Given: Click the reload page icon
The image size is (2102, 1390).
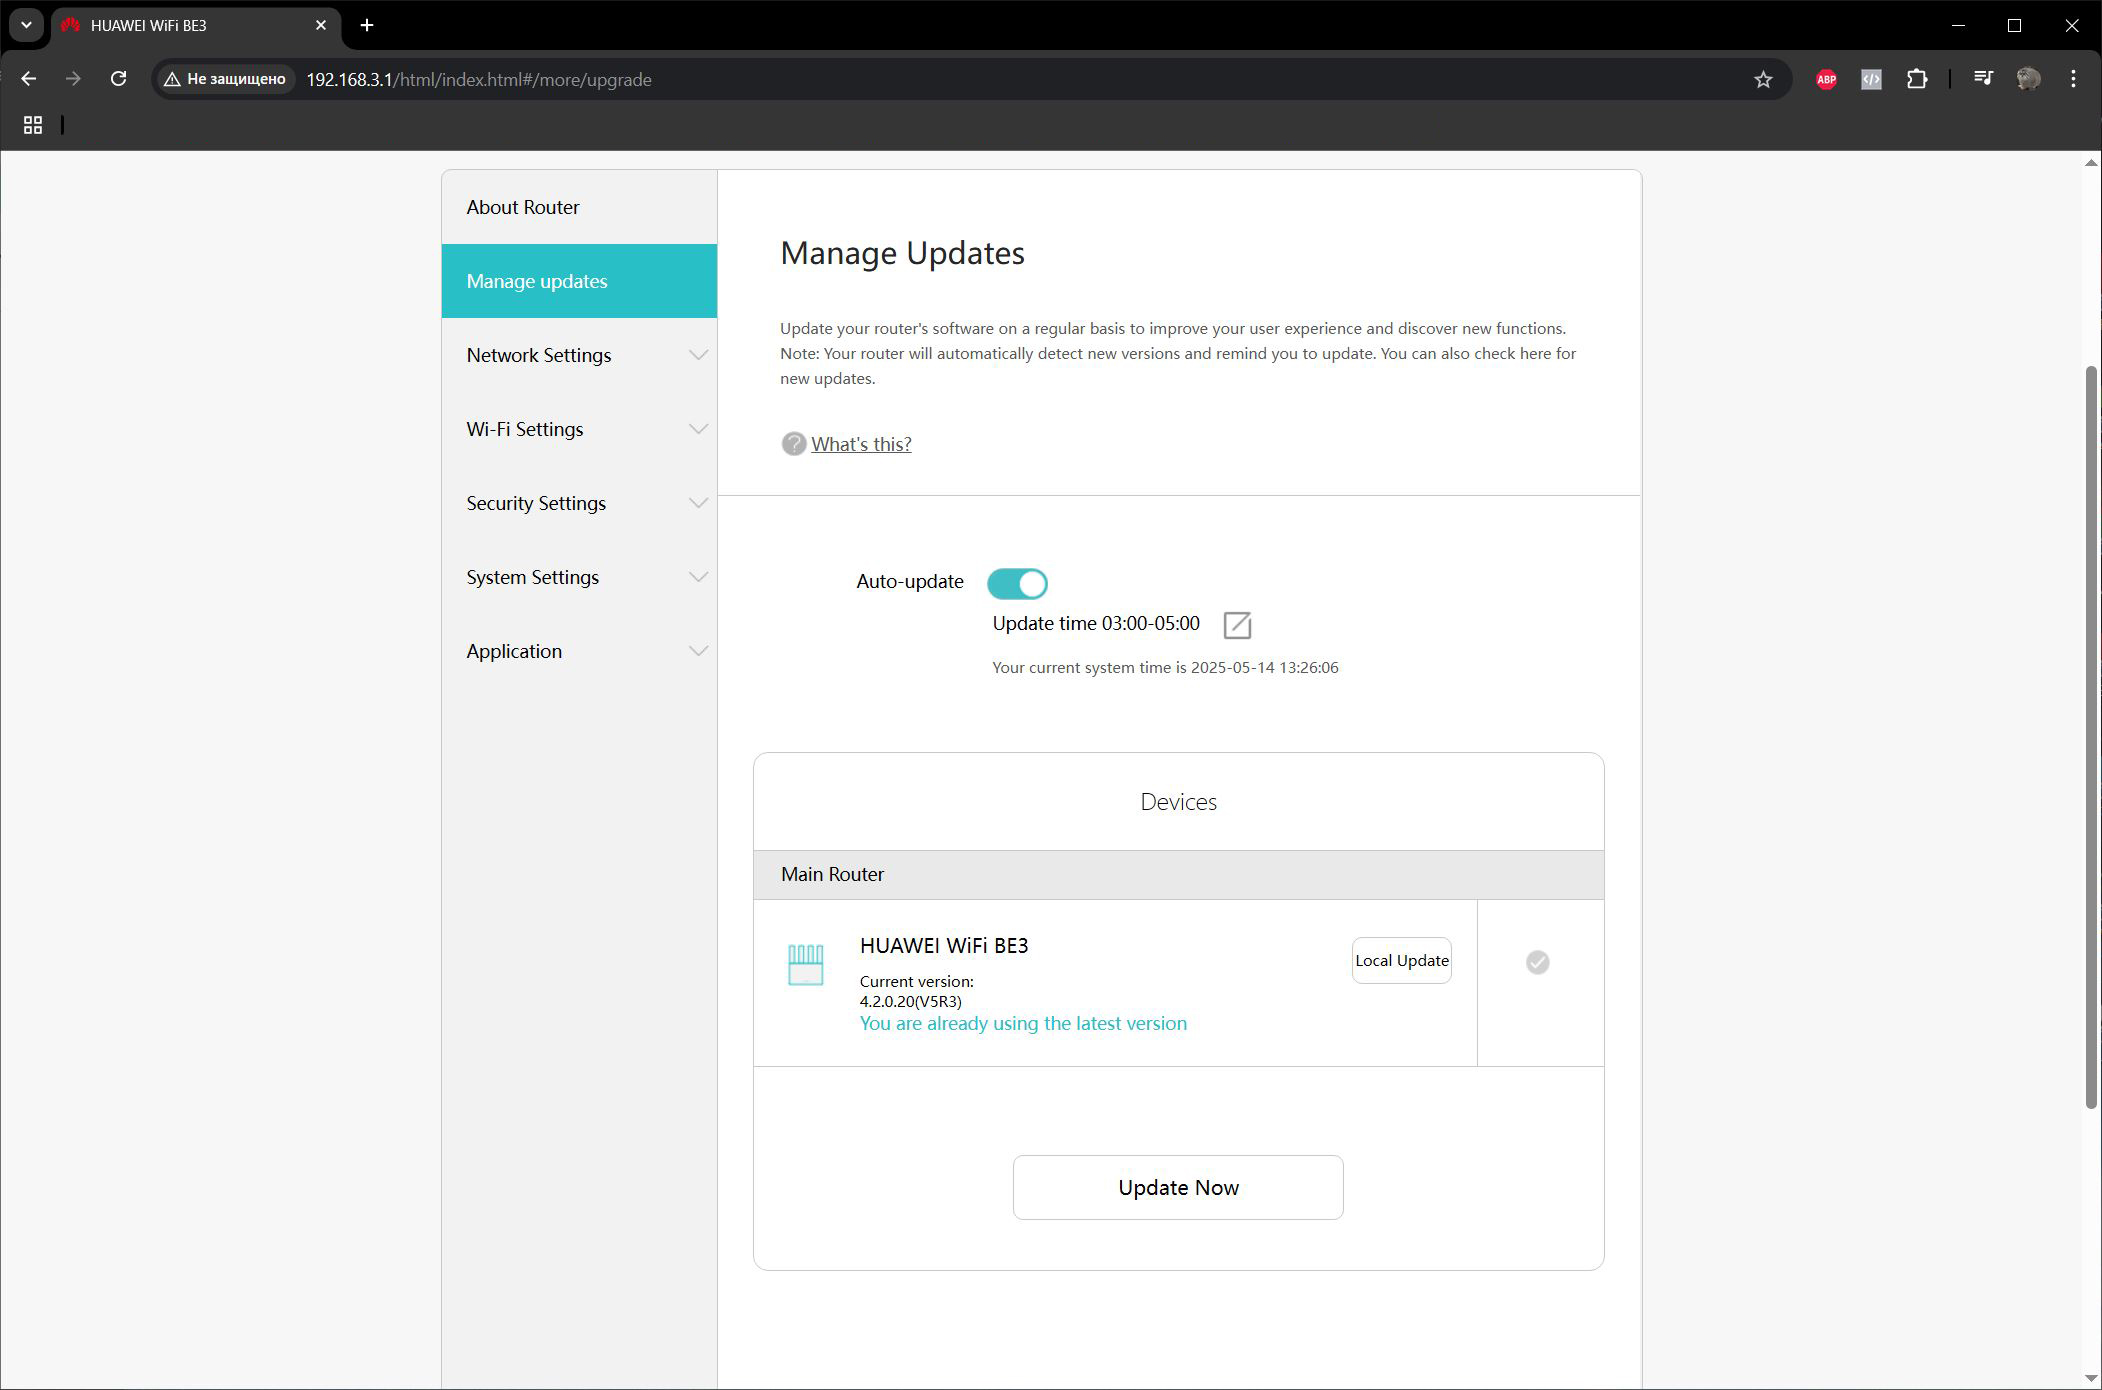Looking at the screenshot, I should [x=118, y=79].
